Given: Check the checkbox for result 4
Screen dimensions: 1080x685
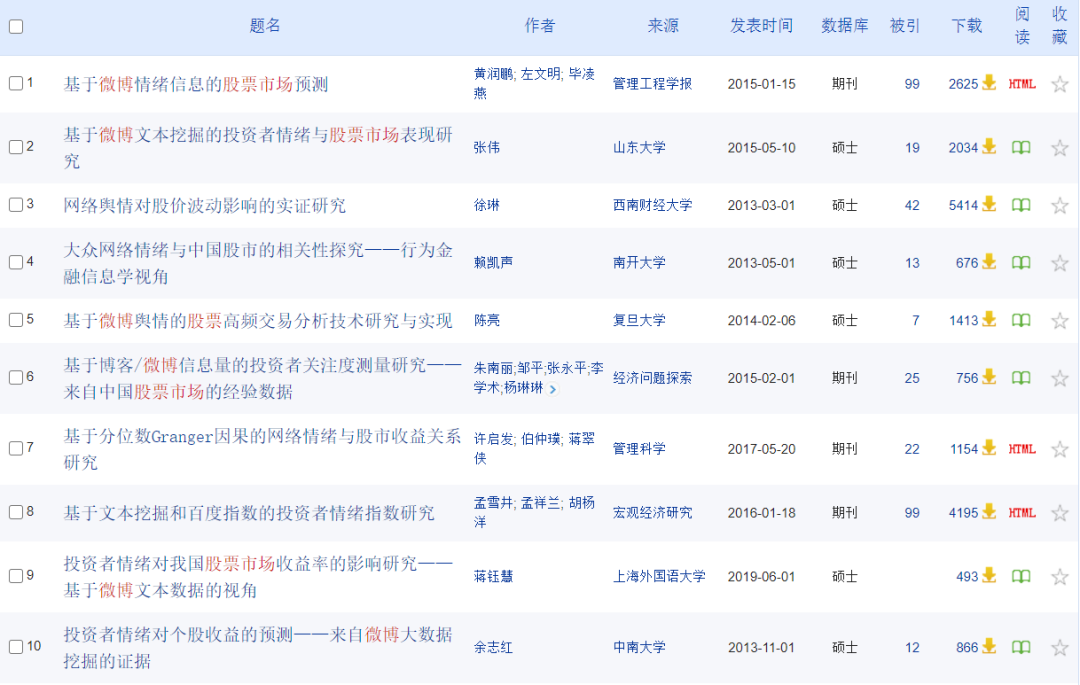Looking at the screenshot, I should (x=16, y=262).
